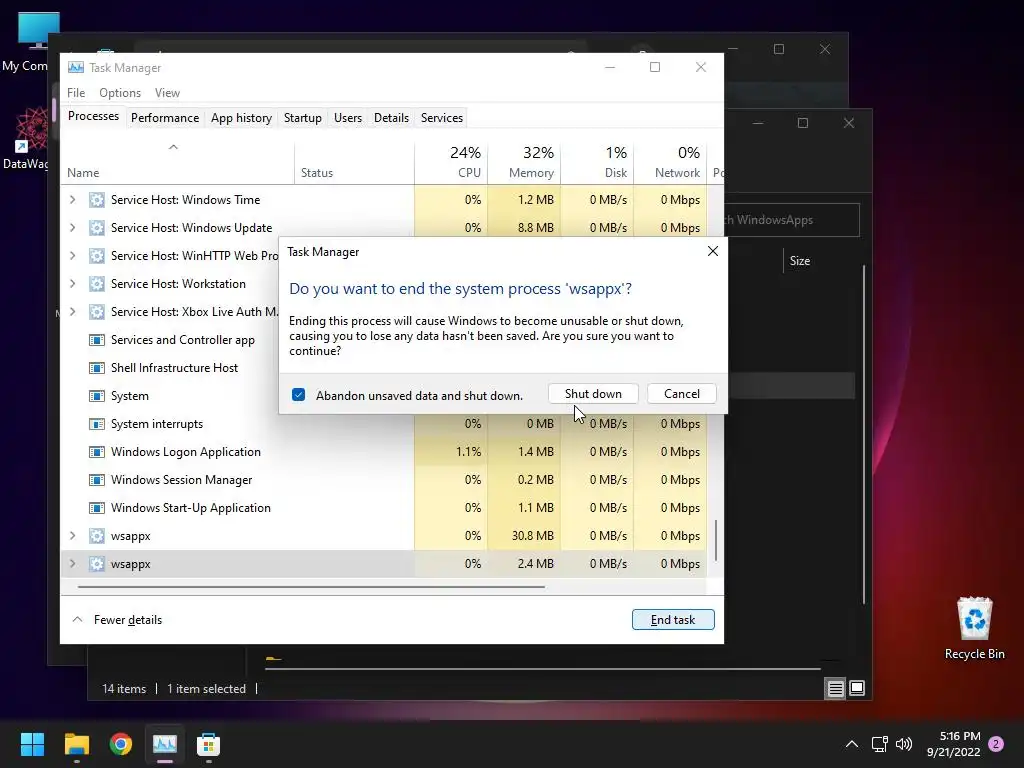Switch Explorer to details view icon
Image resolution: width=1024 pixels, height=768 pixels.
(835, 688)
